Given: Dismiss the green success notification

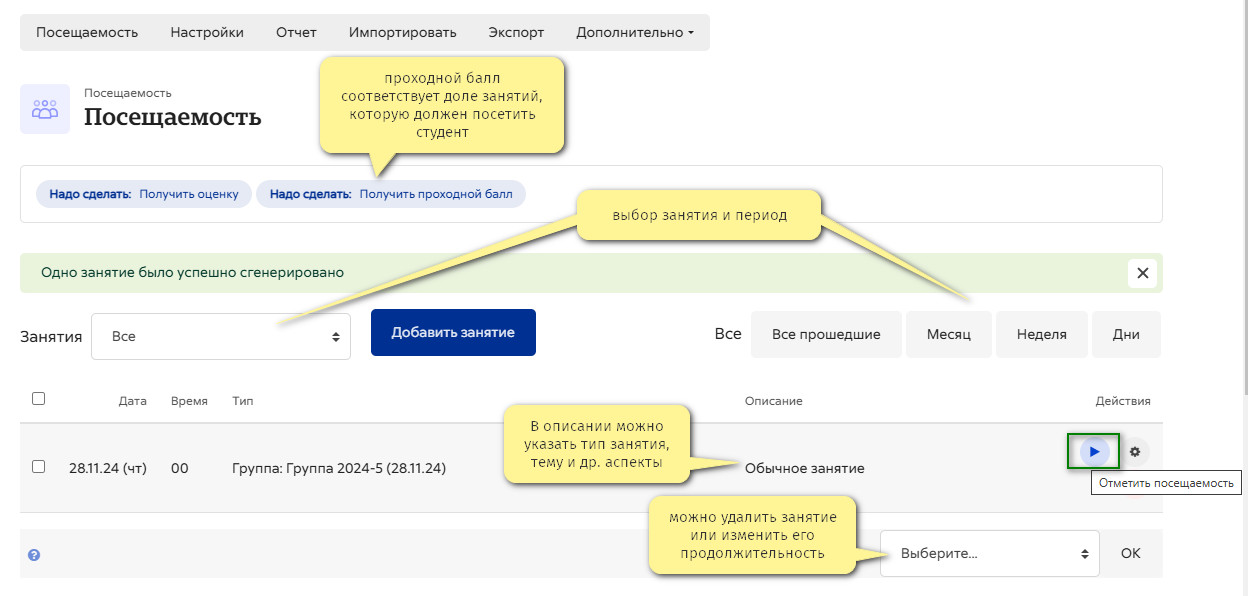Looking at the screenshot, I should click(1143, 273).
